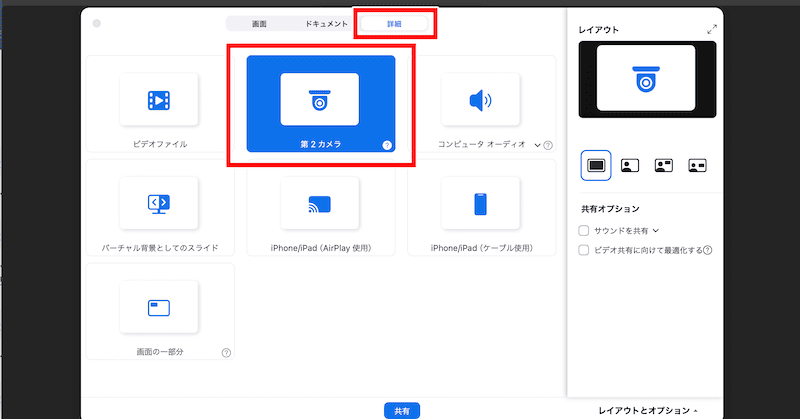Select コンピュータ オーディオ speaker icon

click(x=480, y=99)
